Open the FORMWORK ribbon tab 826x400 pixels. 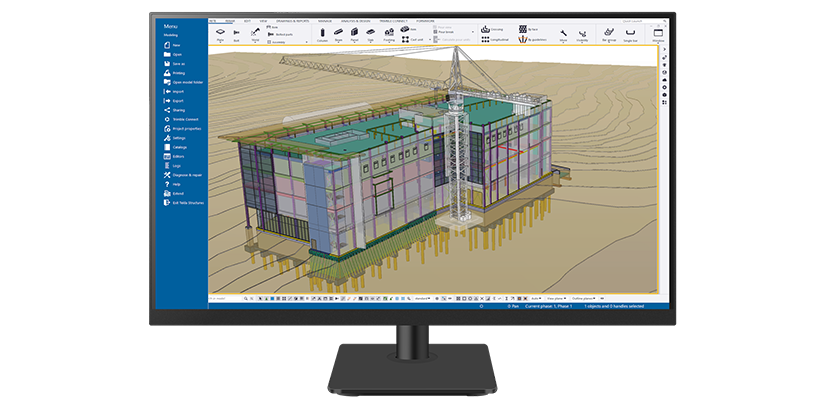click(425, 21)
